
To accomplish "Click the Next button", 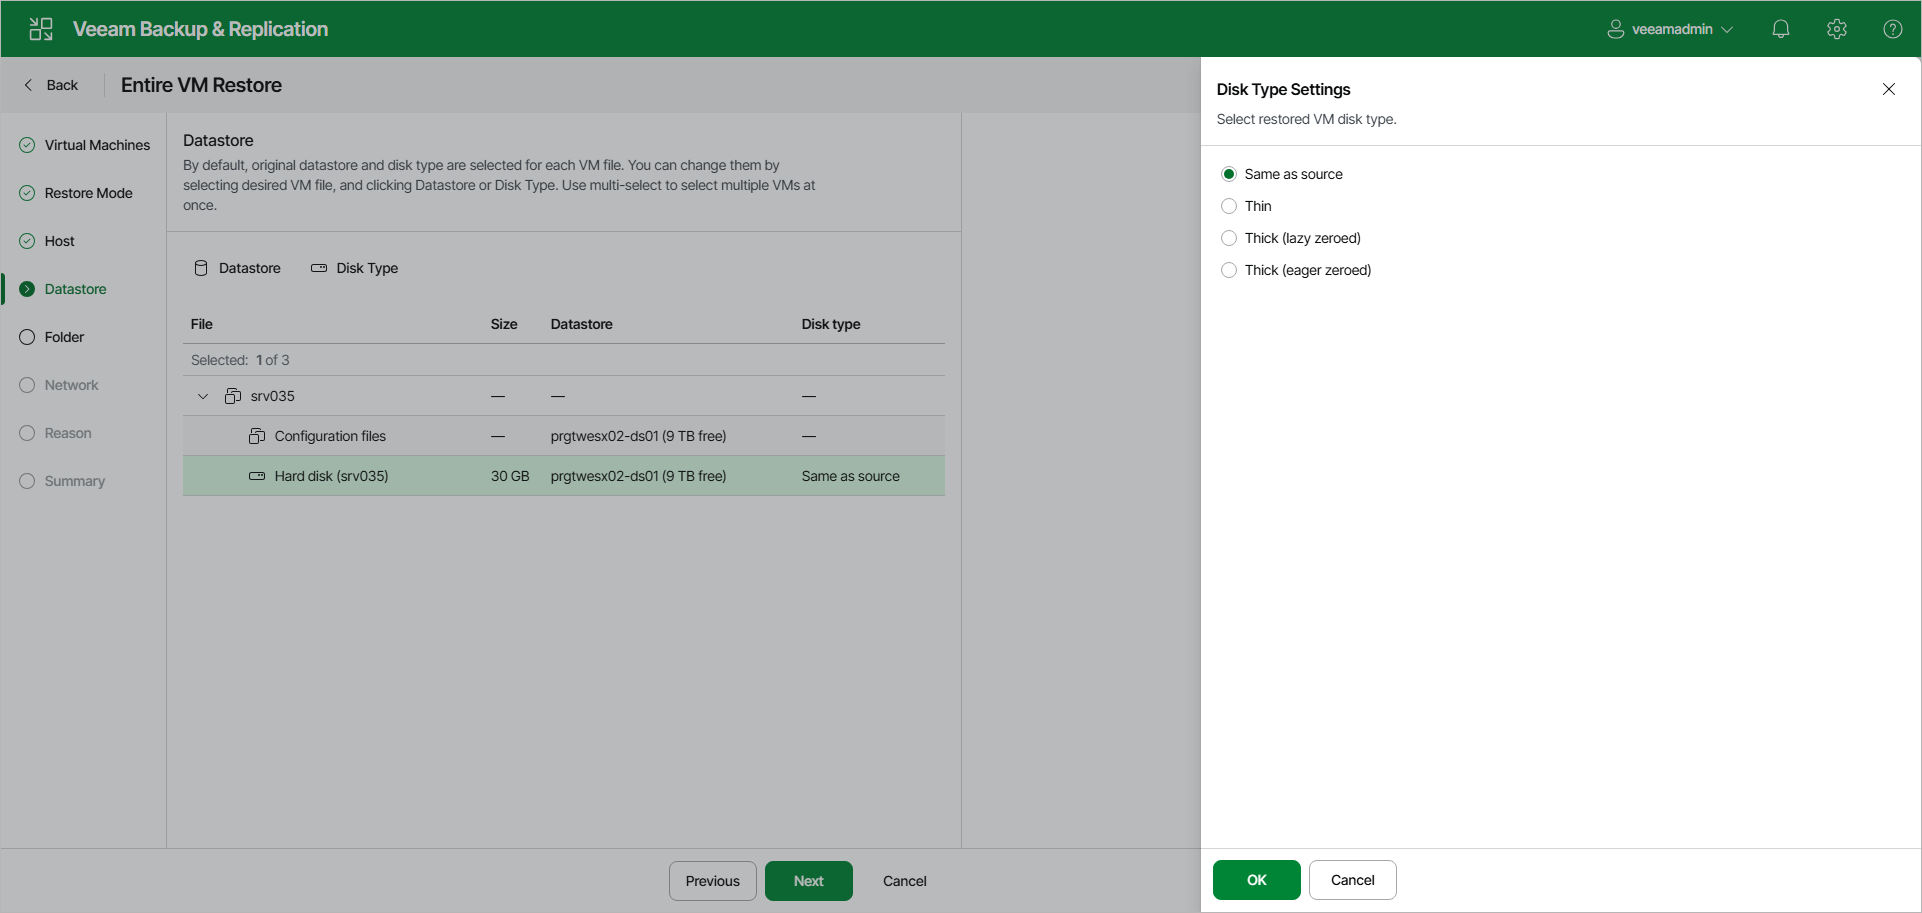I will tap(808, 880).
